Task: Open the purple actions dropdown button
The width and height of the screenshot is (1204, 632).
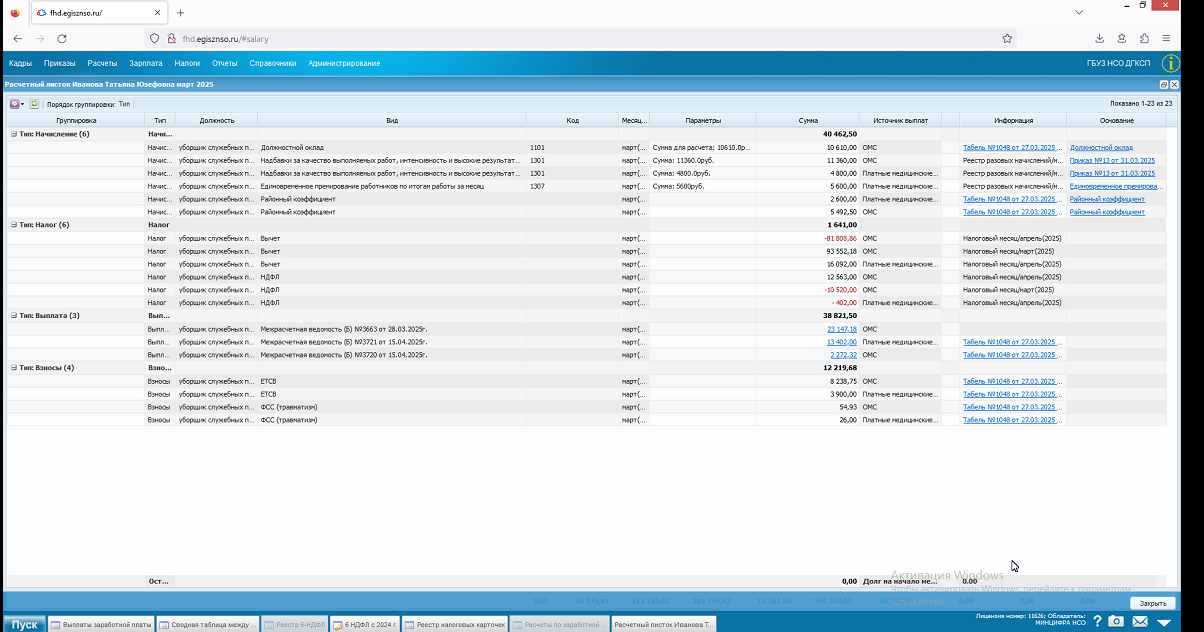Action: (x=17, y=103)
